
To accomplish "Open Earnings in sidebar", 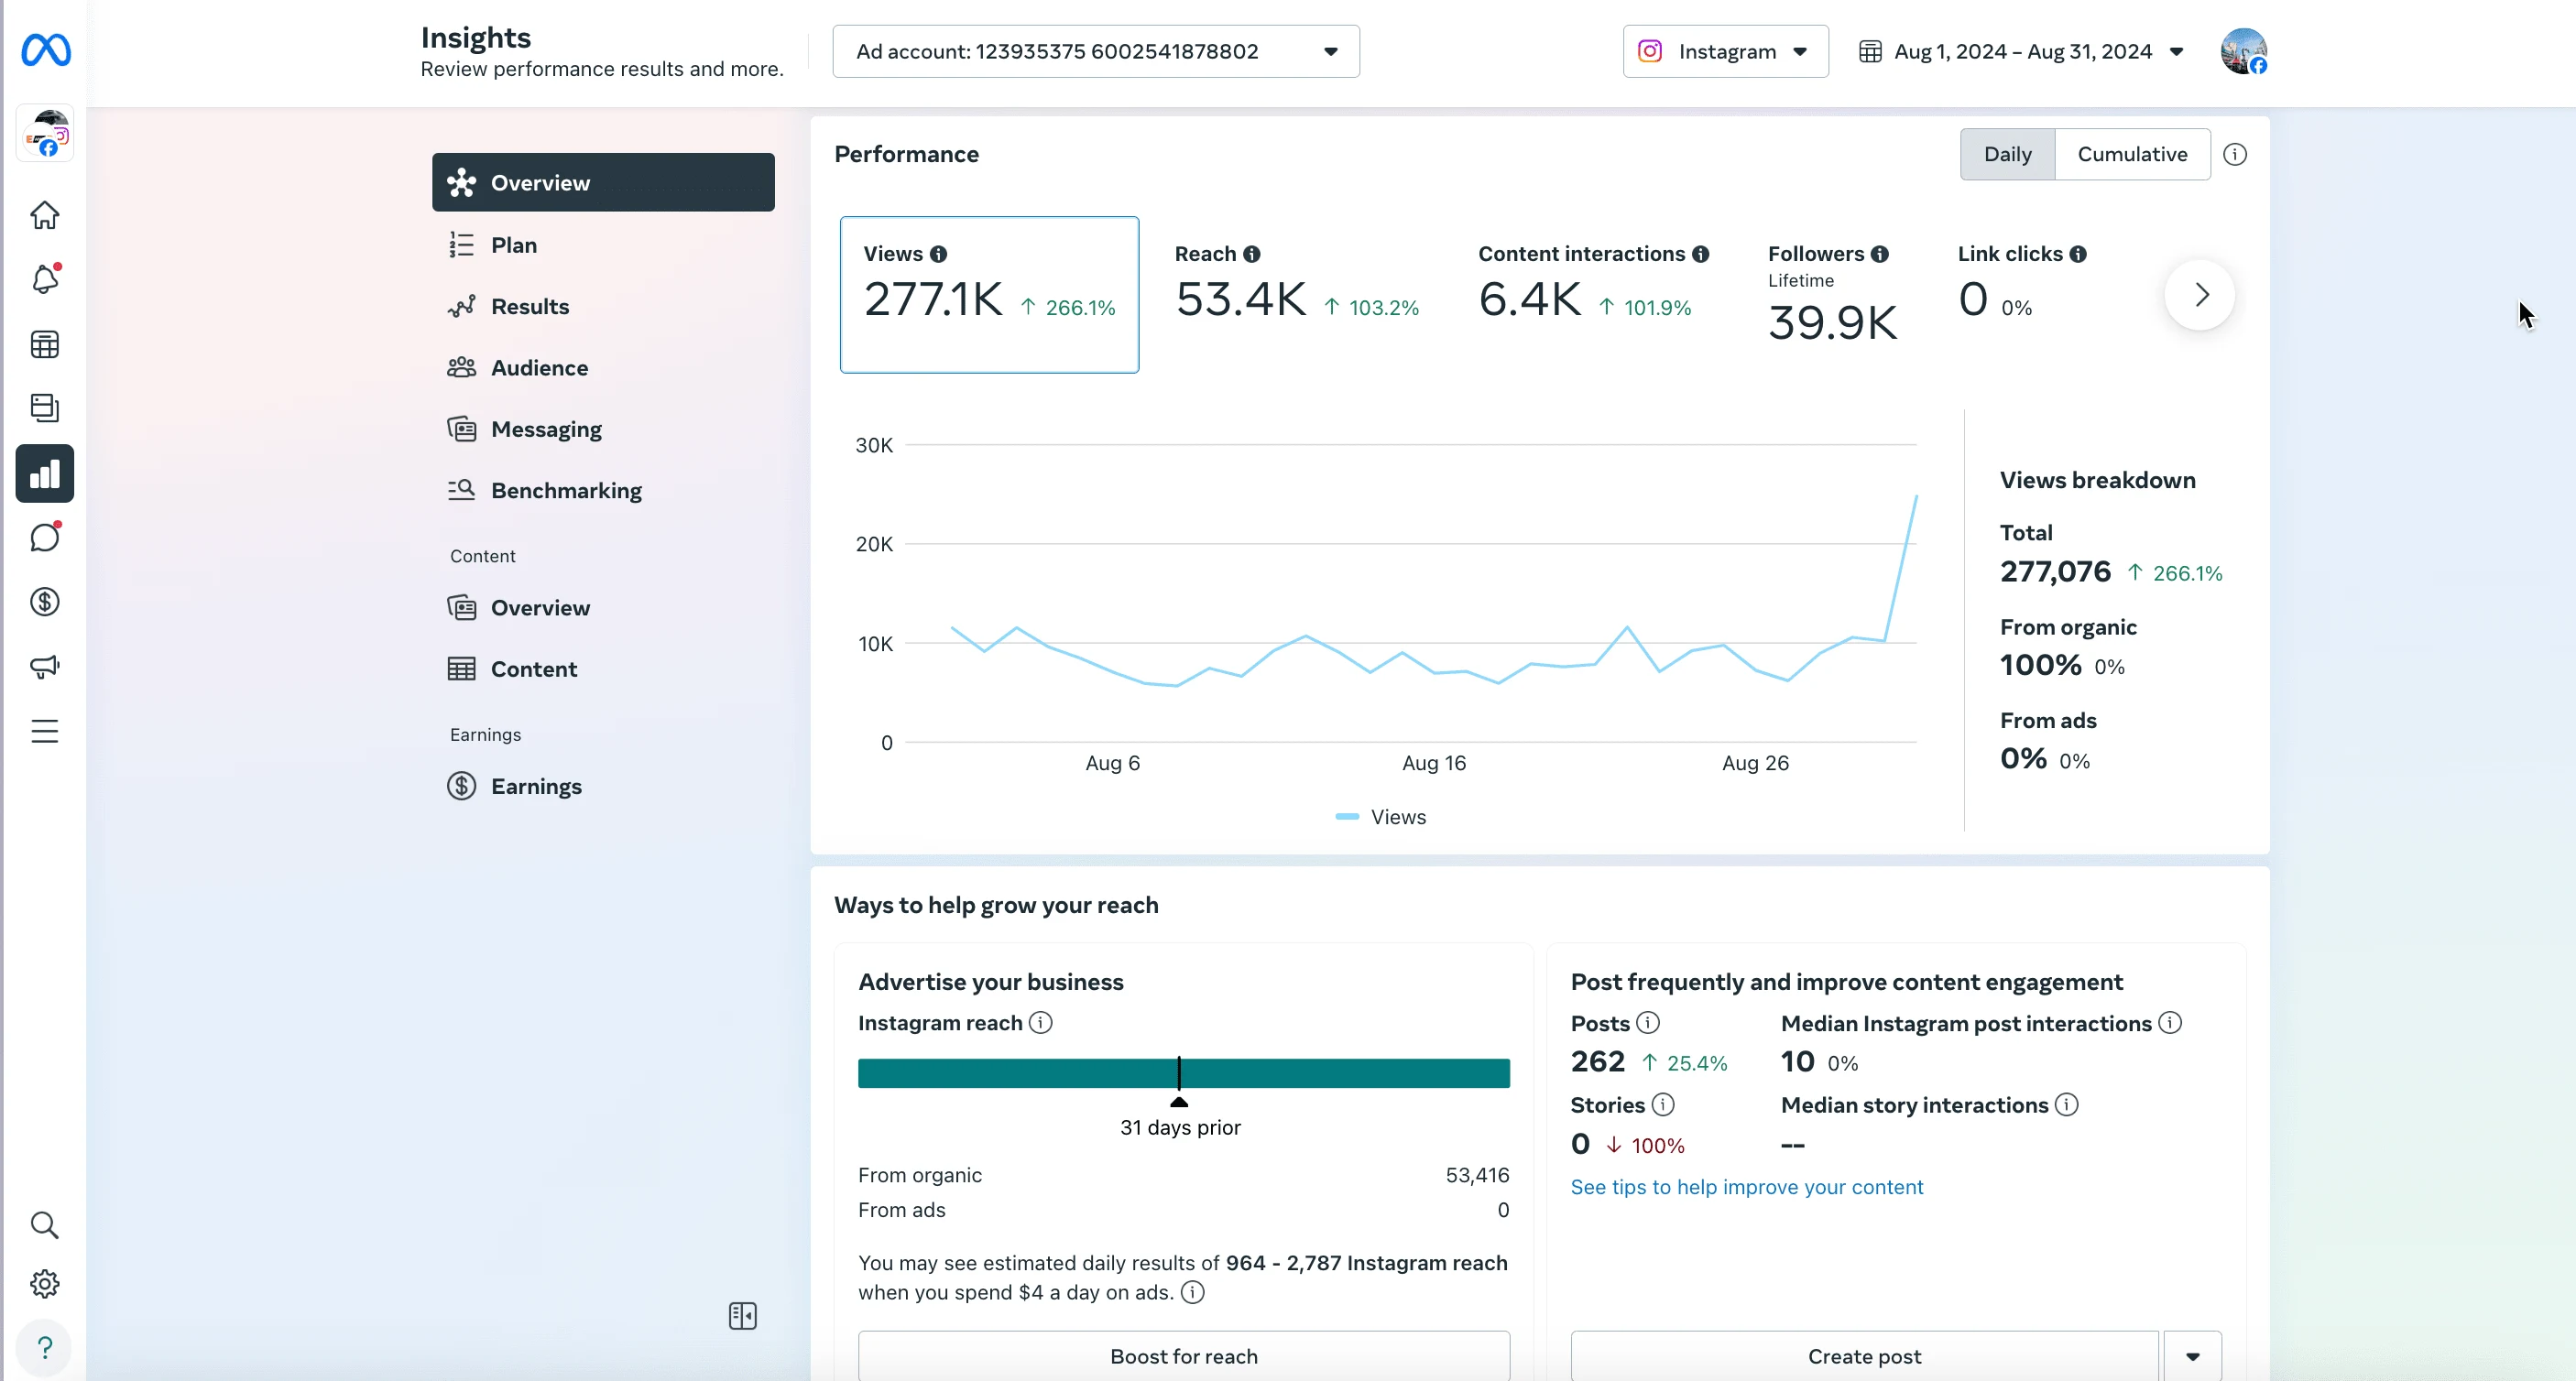I will tap(603, 786).
